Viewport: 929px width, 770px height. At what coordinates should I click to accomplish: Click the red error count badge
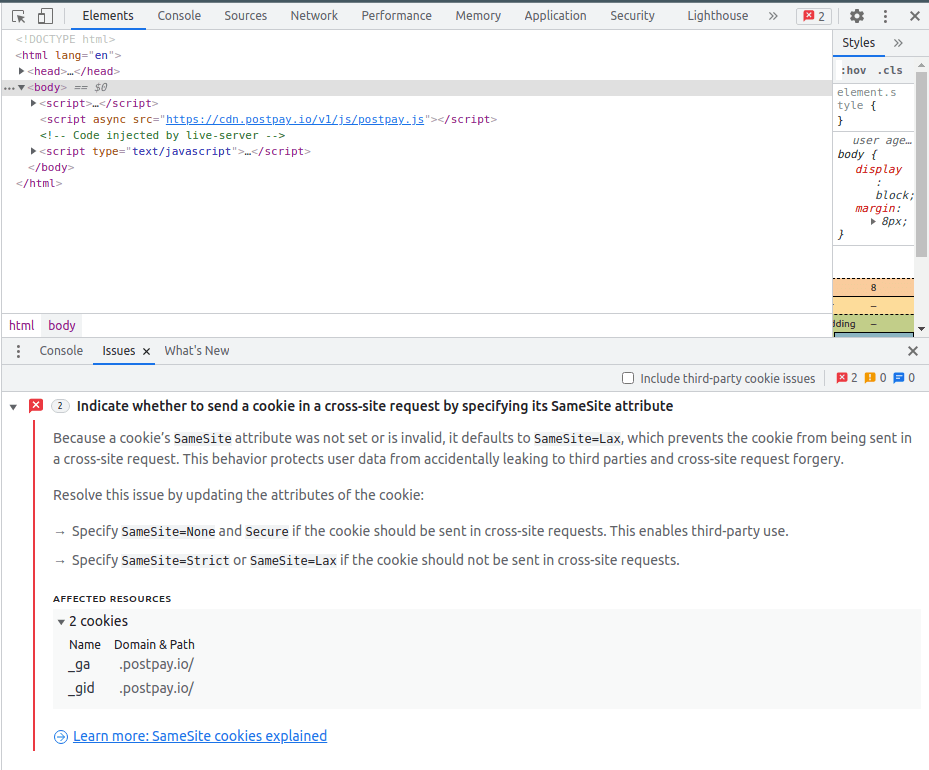click(814, 16)
